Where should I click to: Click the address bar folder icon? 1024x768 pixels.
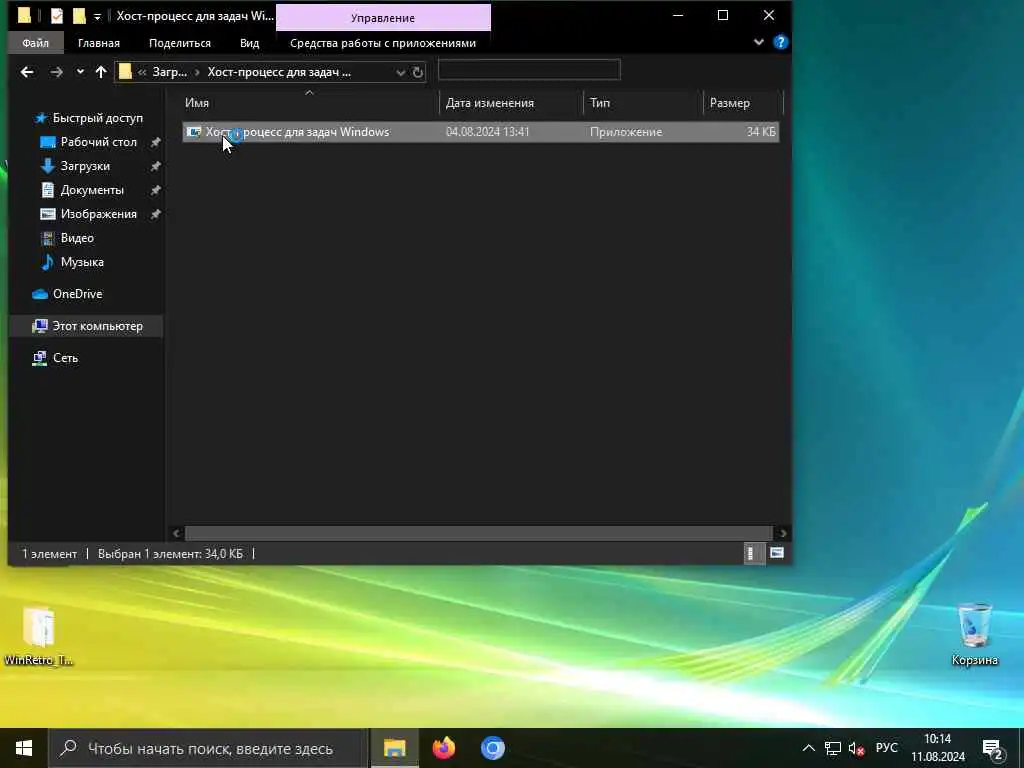(x=125, y=72)
